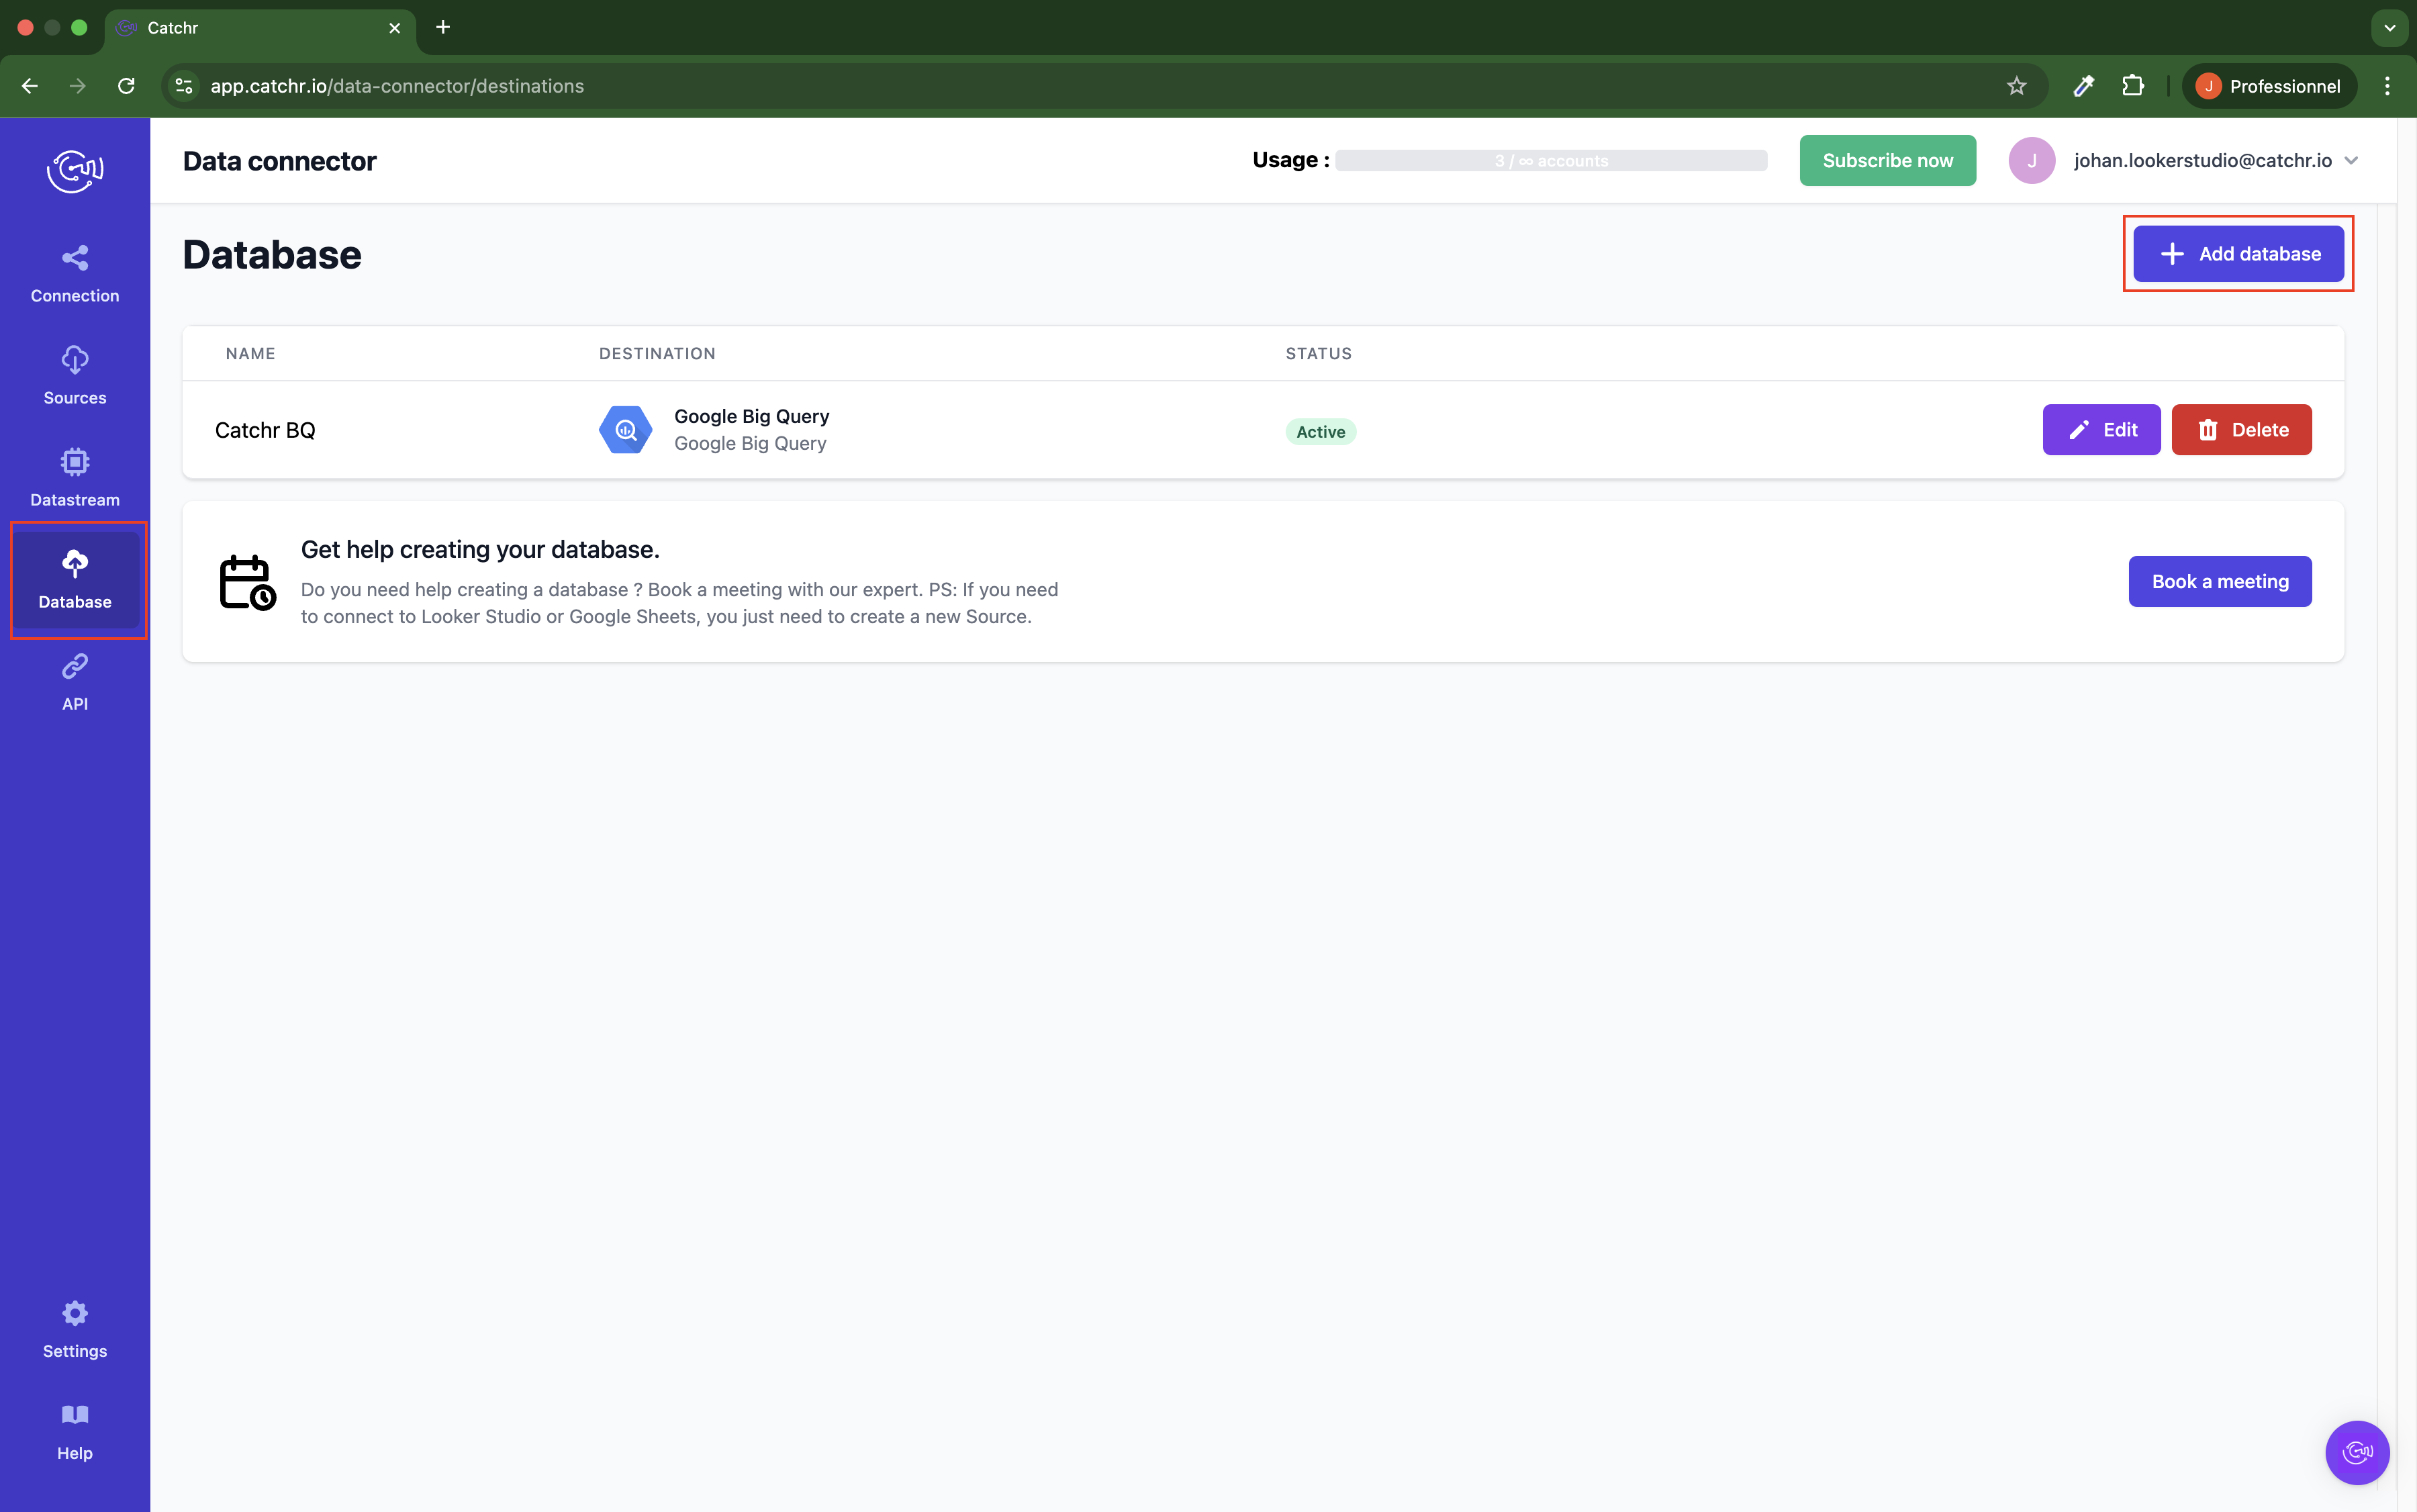Open the Connection section
The height and width of the screenshot is (1512, 2417).
[75, 274]
